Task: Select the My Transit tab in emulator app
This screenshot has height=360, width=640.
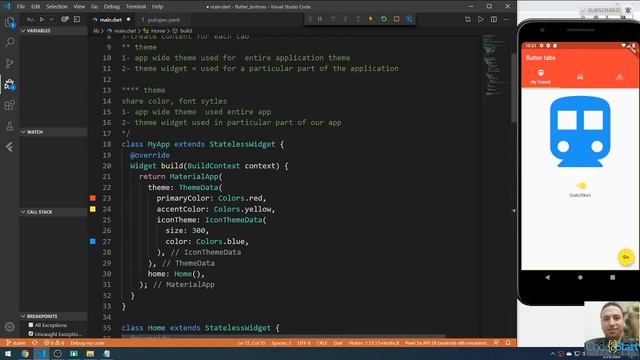Action: pyautogui.click(x=540, y=76)
